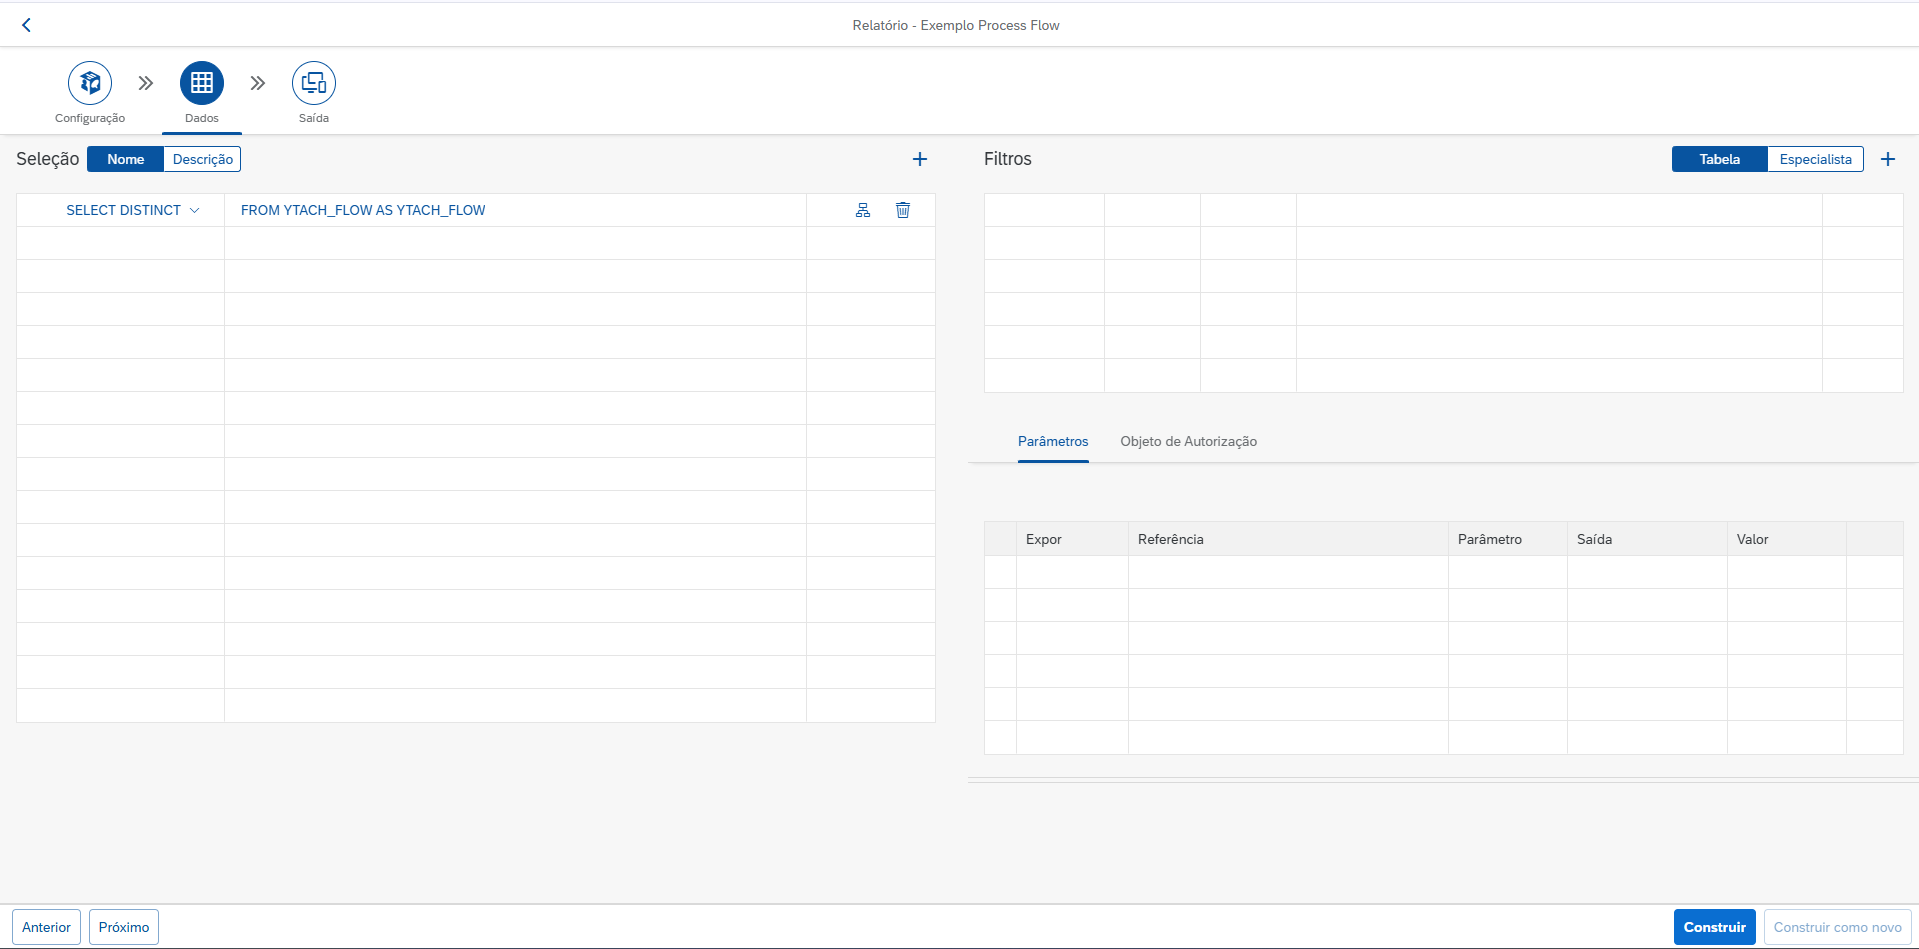Image resolution: width=1919 pixels, height=949 pixels.
Task: Switch Filtros mode to Tabela
Action: pyautogui.click(x=1720, y=159)
